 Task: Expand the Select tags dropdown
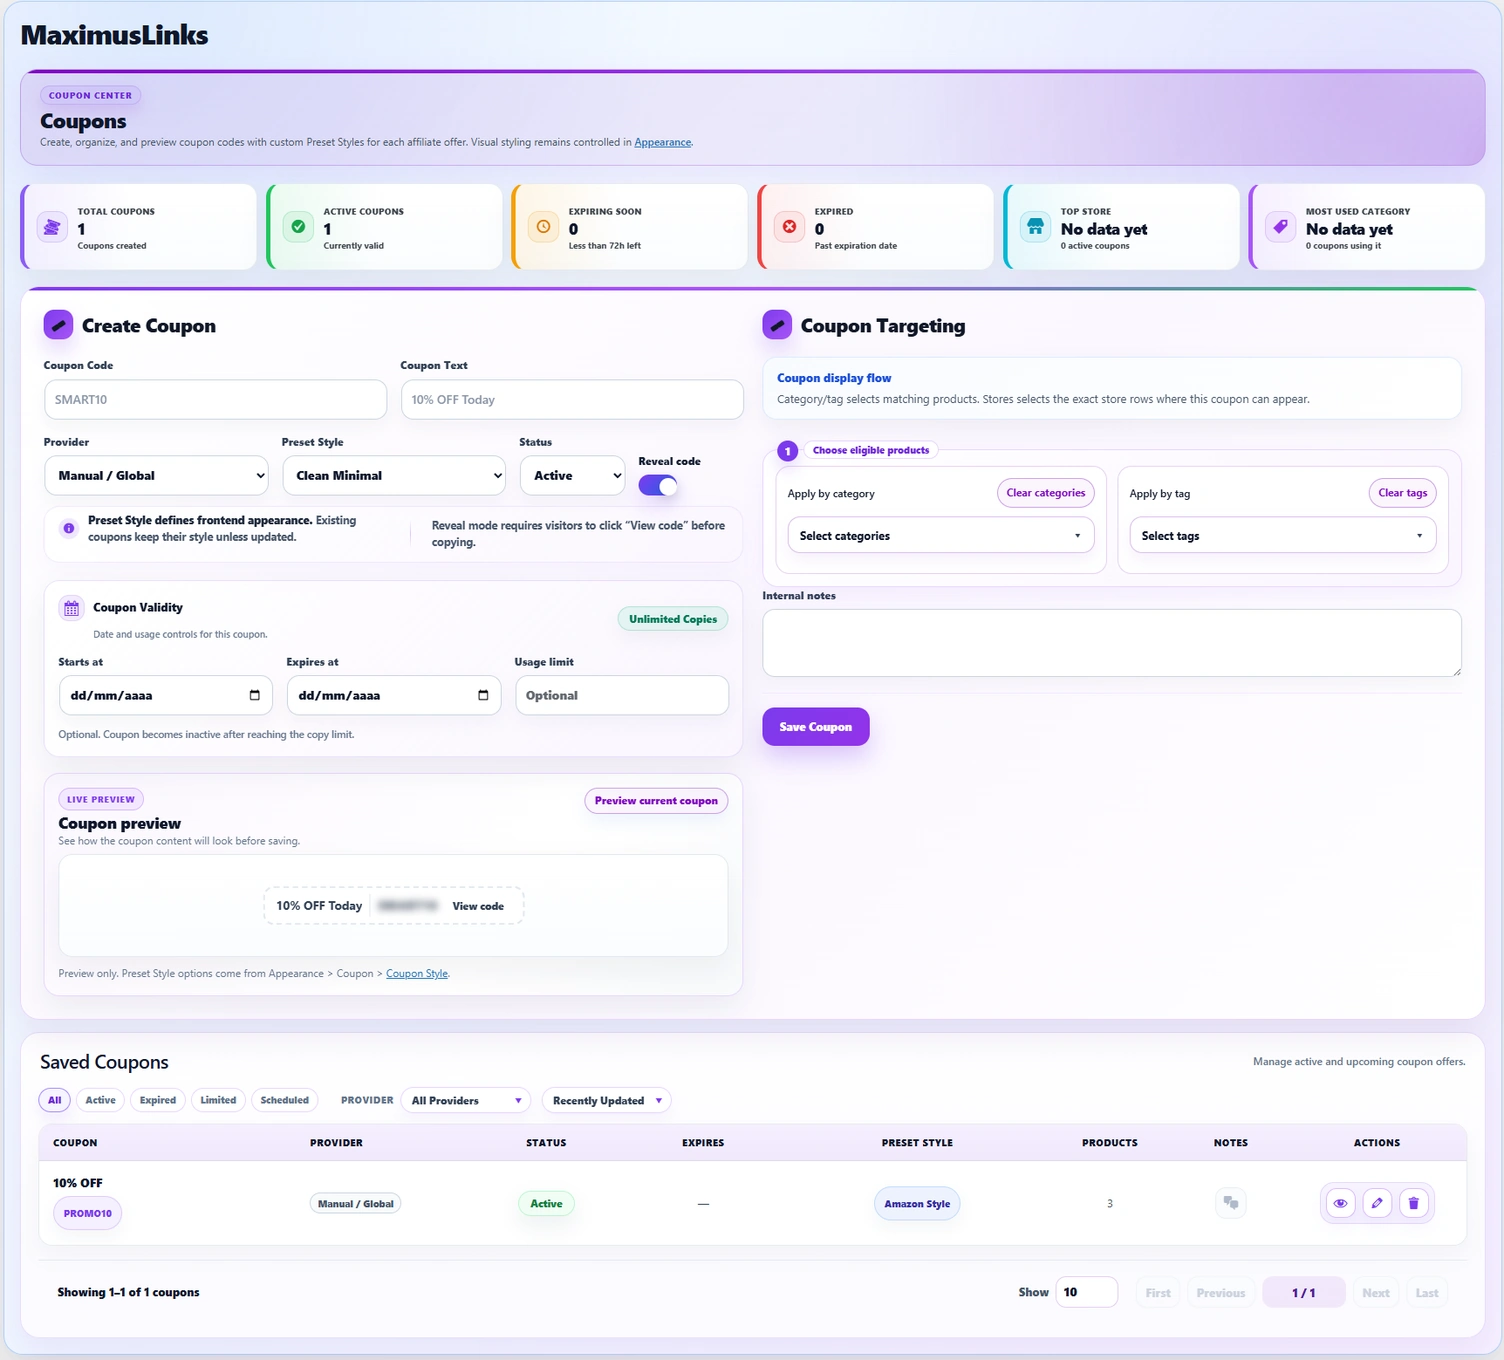(1283, 536)
